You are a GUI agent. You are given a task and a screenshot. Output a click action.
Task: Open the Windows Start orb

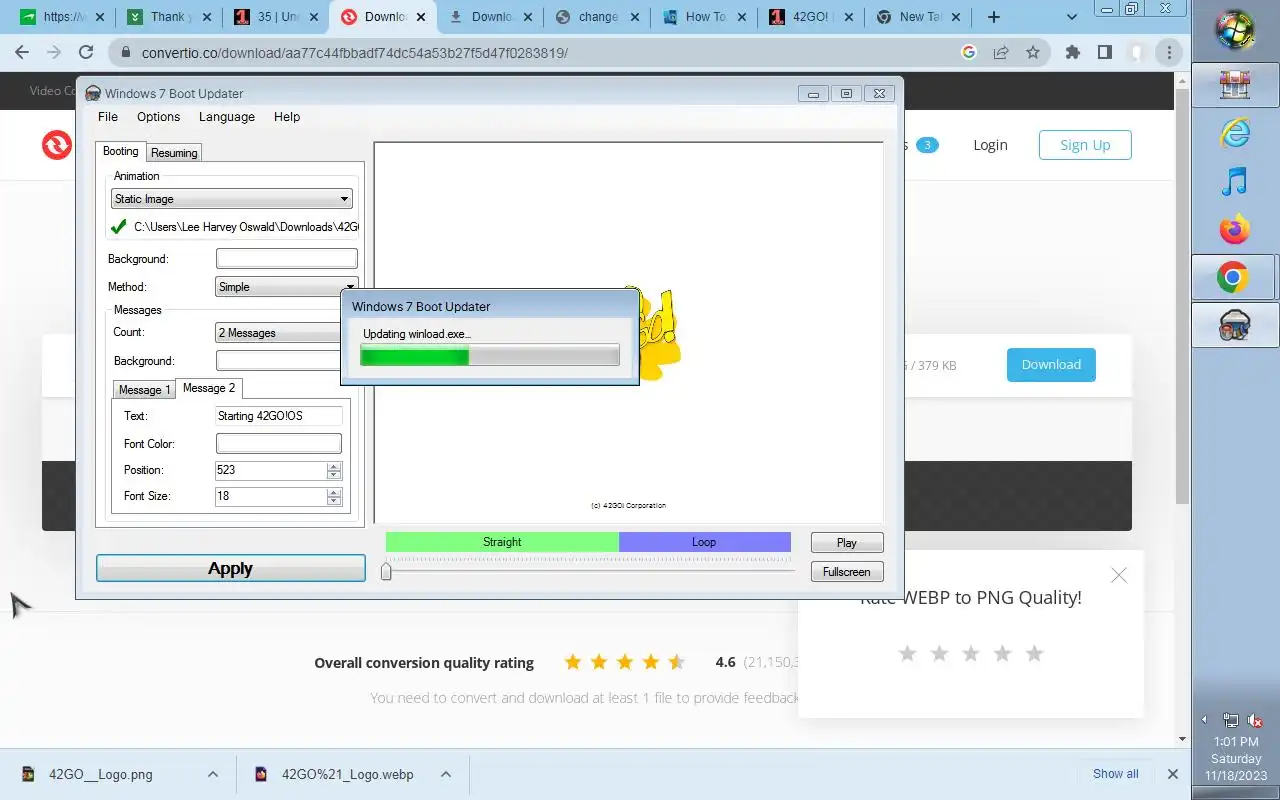point(1235,30)
